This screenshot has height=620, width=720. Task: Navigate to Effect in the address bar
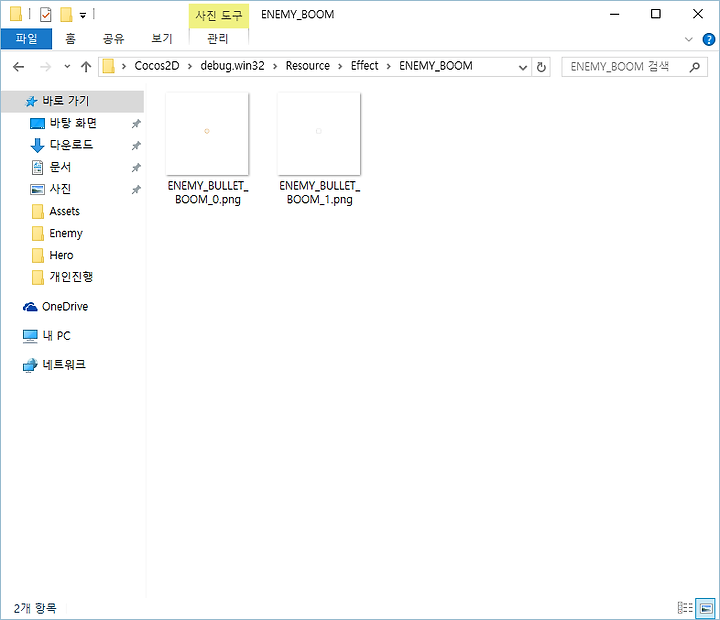point(365,66)
